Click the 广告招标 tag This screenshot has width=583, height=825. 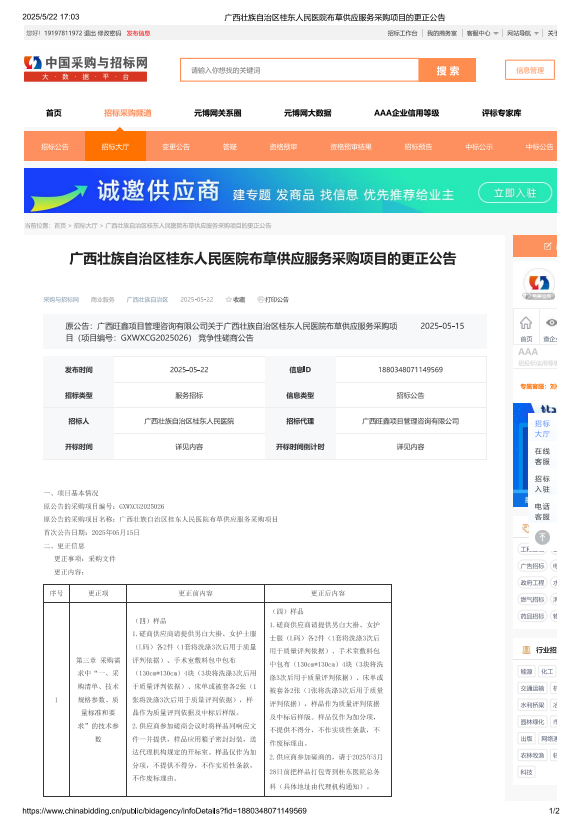(x=532, y=566)
